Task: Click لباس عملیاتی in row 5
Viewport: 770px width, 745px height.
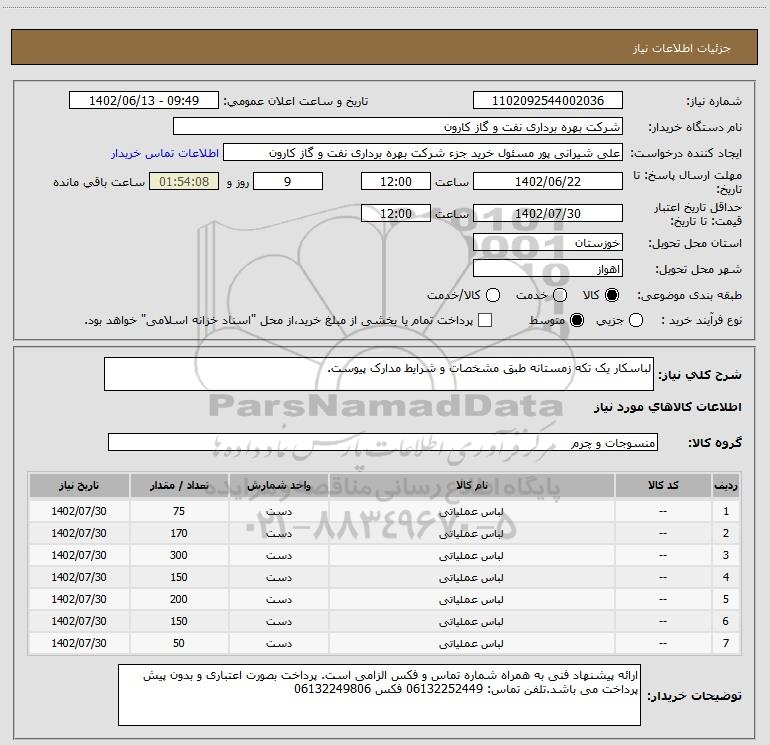Action: (x=471, y=599)
